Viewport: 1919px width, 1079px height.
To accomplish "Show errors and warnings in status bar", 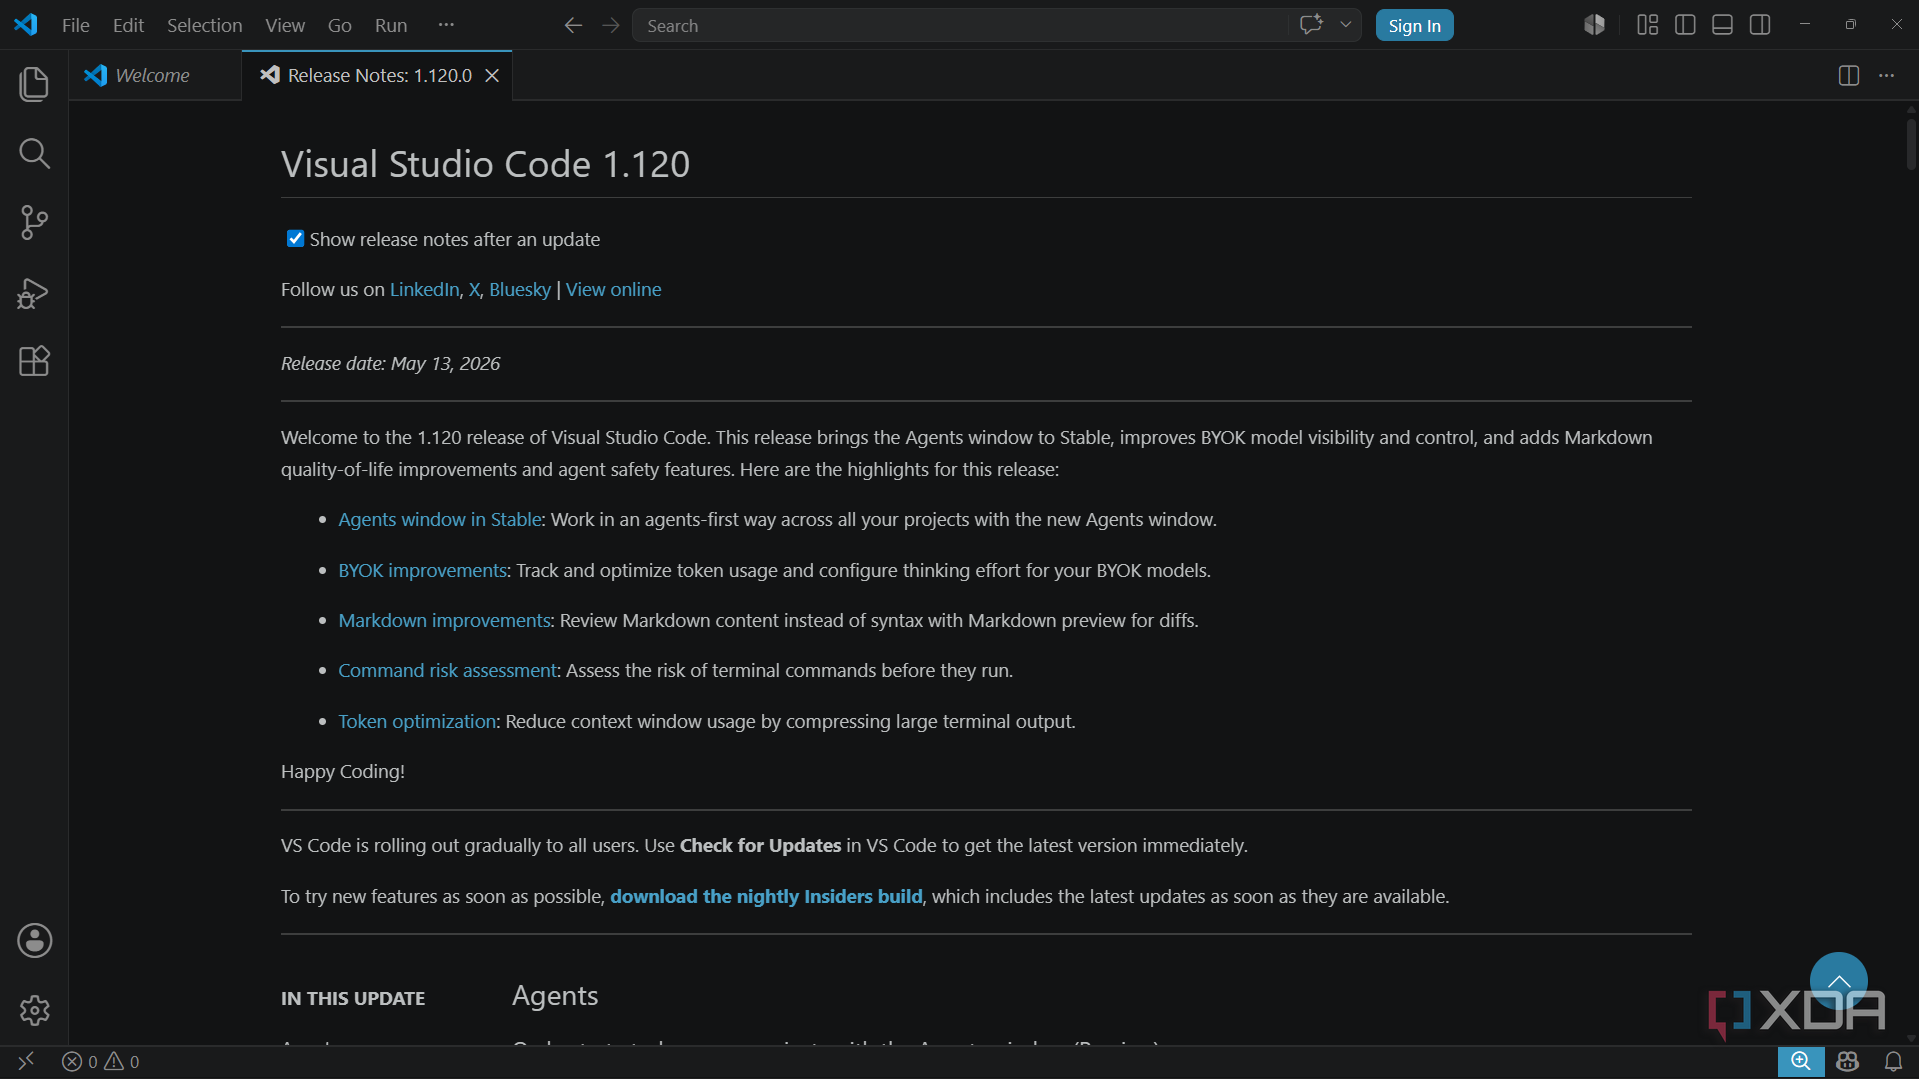I will pos(100,1061).
